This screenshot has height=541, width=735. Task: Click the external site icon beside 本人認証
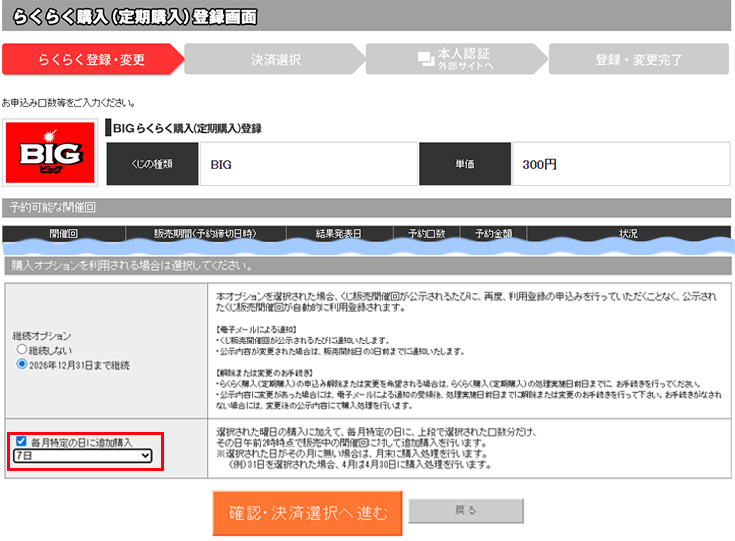(426, 58)
